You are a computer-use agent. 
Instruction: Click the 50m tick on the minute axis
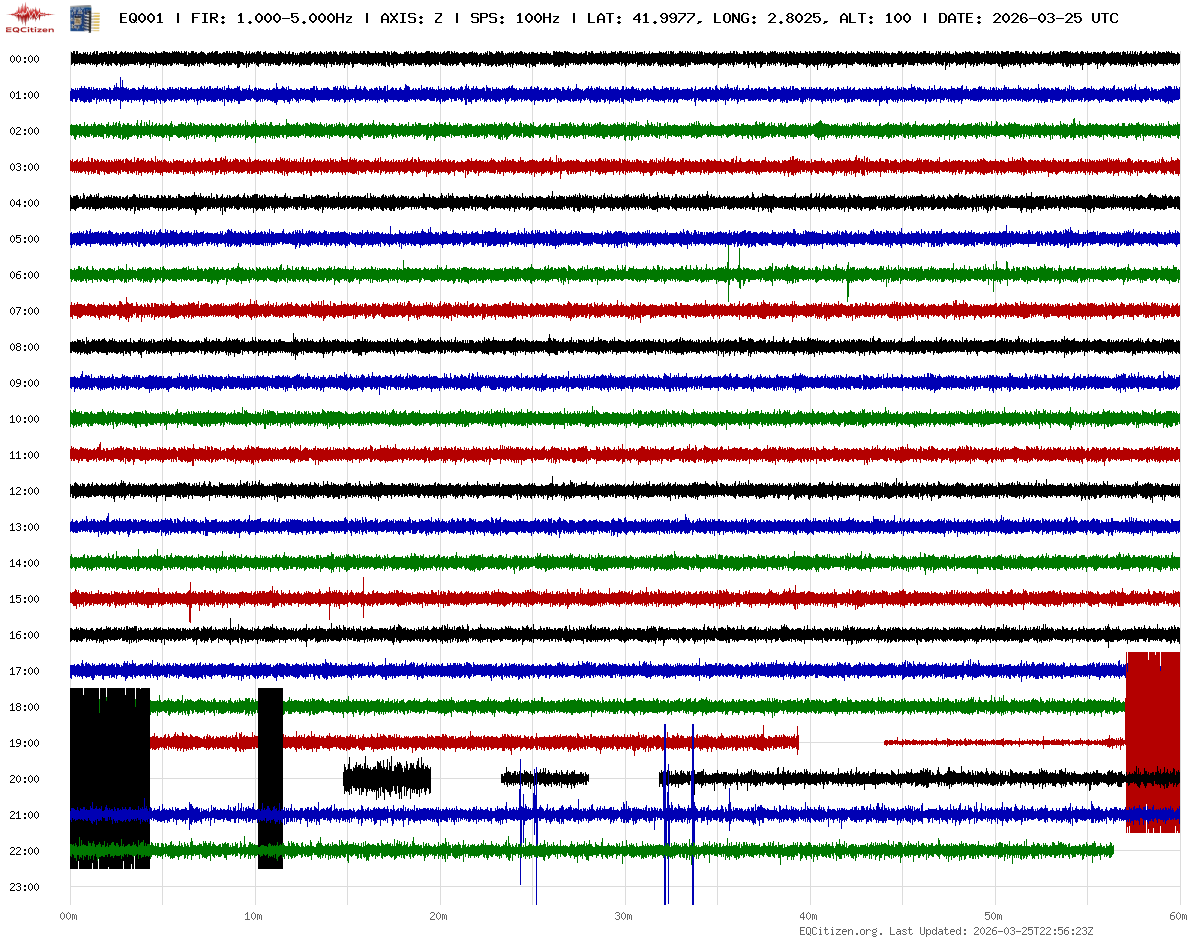coord(994,916)
